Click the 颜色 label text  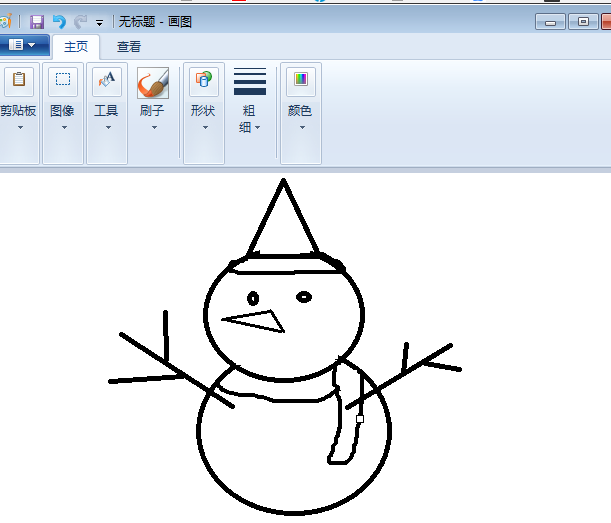[300, 111]
